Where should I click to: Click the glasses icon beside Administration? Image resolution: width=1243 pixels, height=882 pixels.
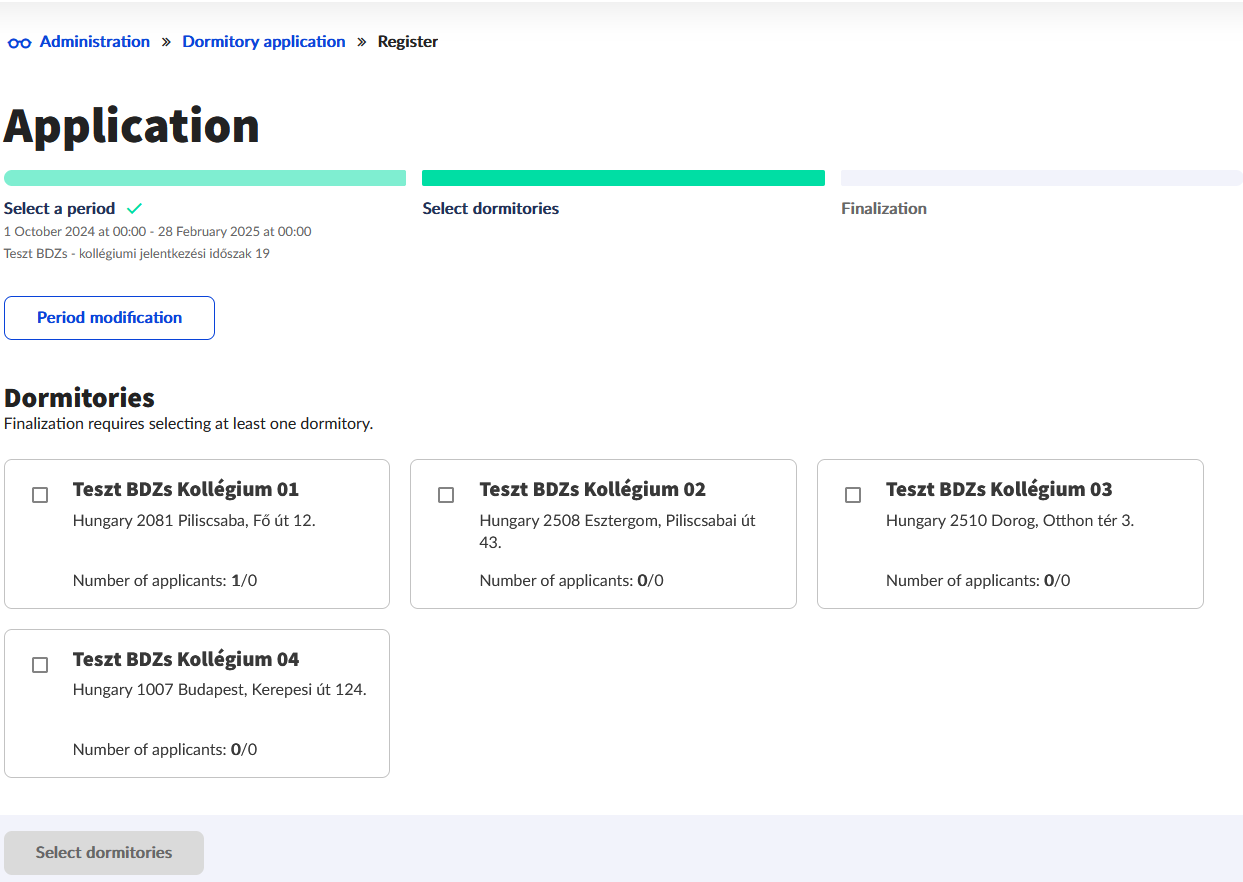pyautogui.click(x=19, y=43)
